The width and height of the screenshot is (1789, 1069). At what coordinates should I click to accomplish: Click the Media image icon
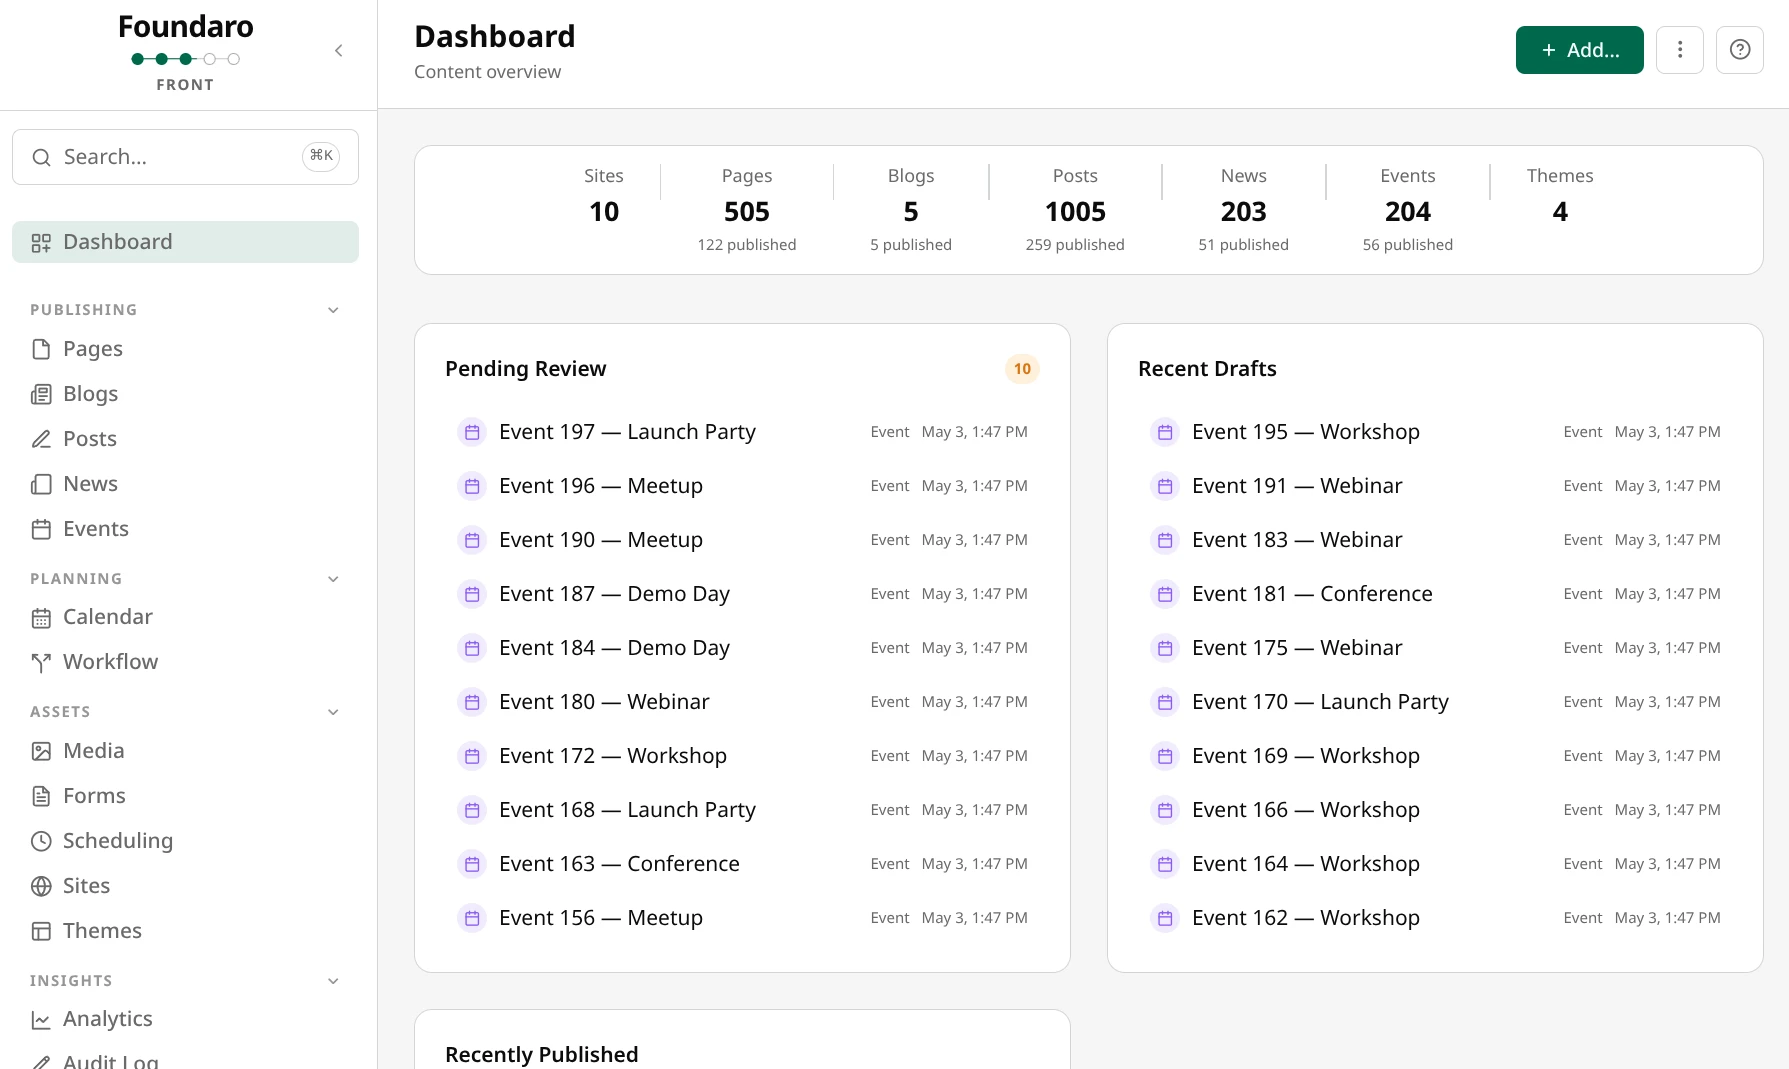[x=41, y=751]
